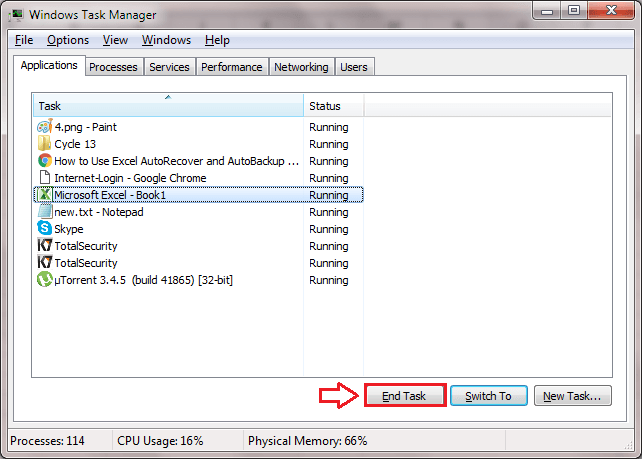Click the folder icon for Cycle 13
This screenshot has width=642, height=459.
click(x=44, y=144)
